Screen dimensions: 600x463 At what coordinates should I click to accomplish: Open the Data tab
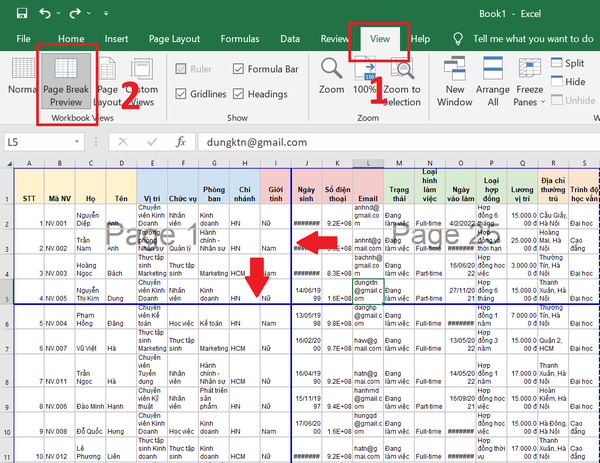tap(290, 39)
